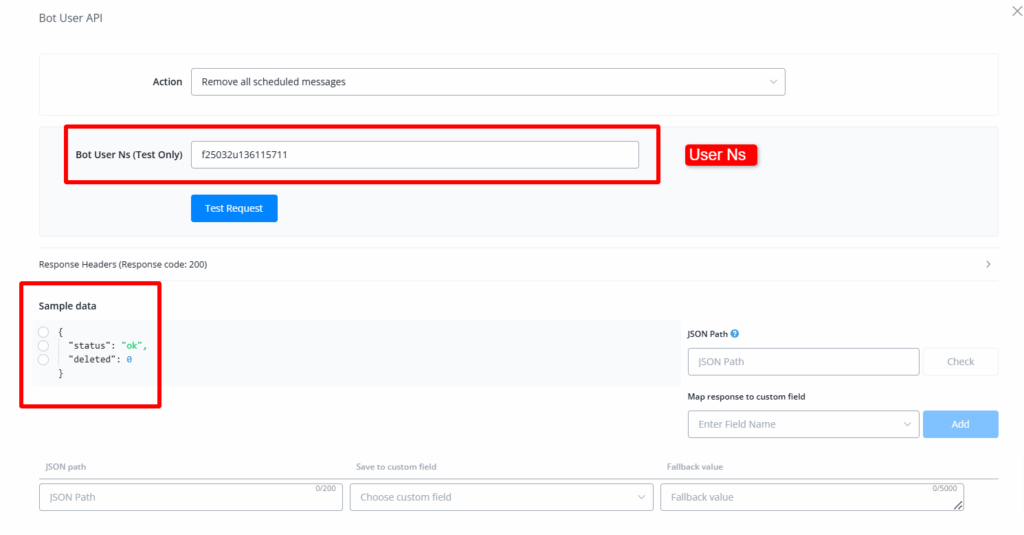Expand the Response Headers chevron
Image resolution: width=1024 pixels, height=535 pixels.
[x=988, y=264]
